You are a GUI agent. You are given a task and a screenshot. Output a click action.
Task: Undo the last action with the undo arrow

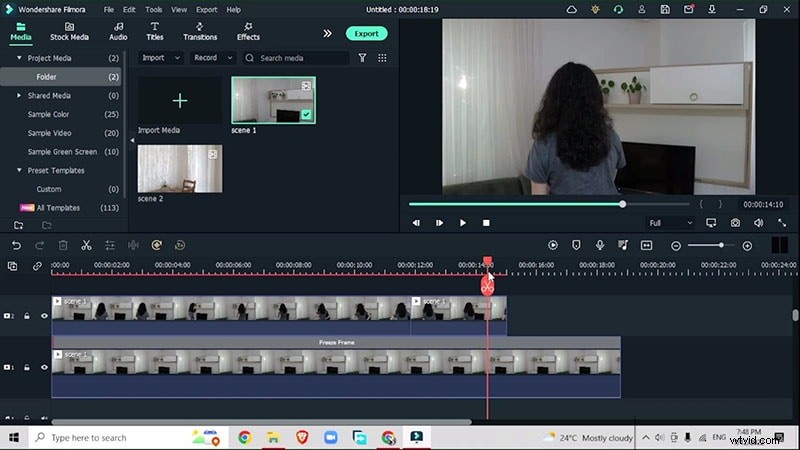pos(17,245)
